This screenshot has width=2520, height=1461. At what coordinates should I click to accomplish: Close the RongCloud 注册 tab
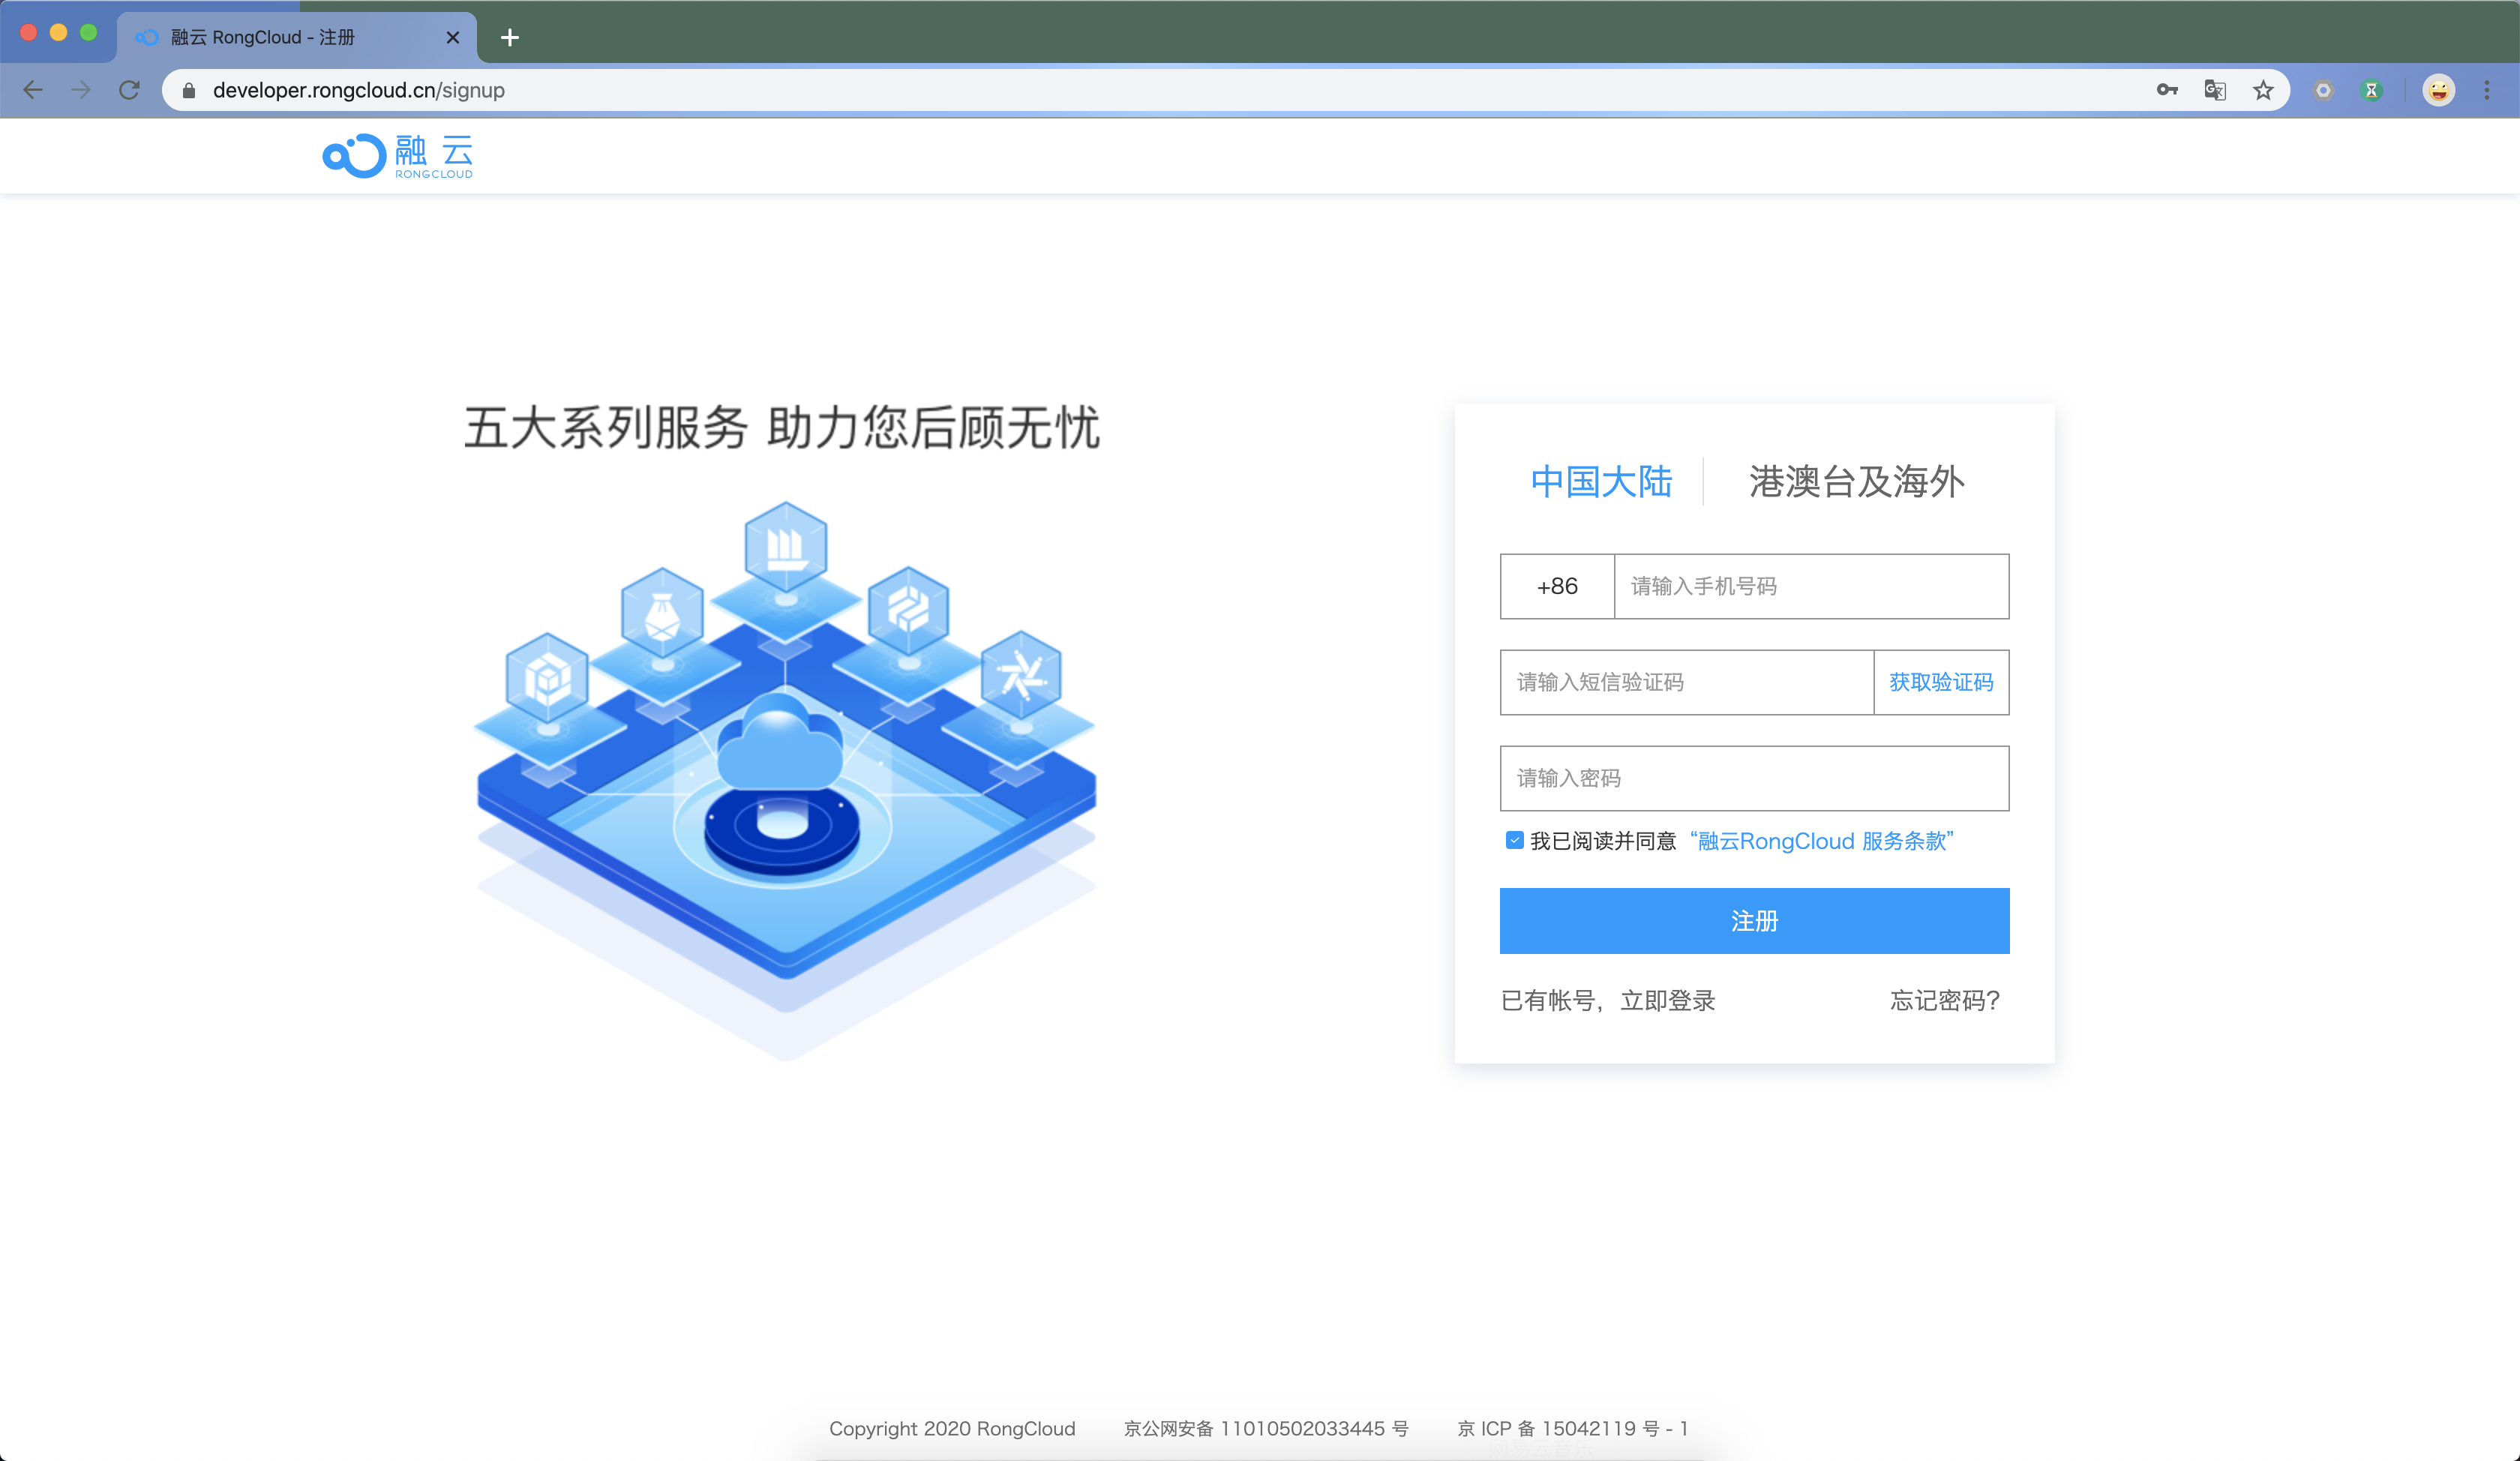453,38
